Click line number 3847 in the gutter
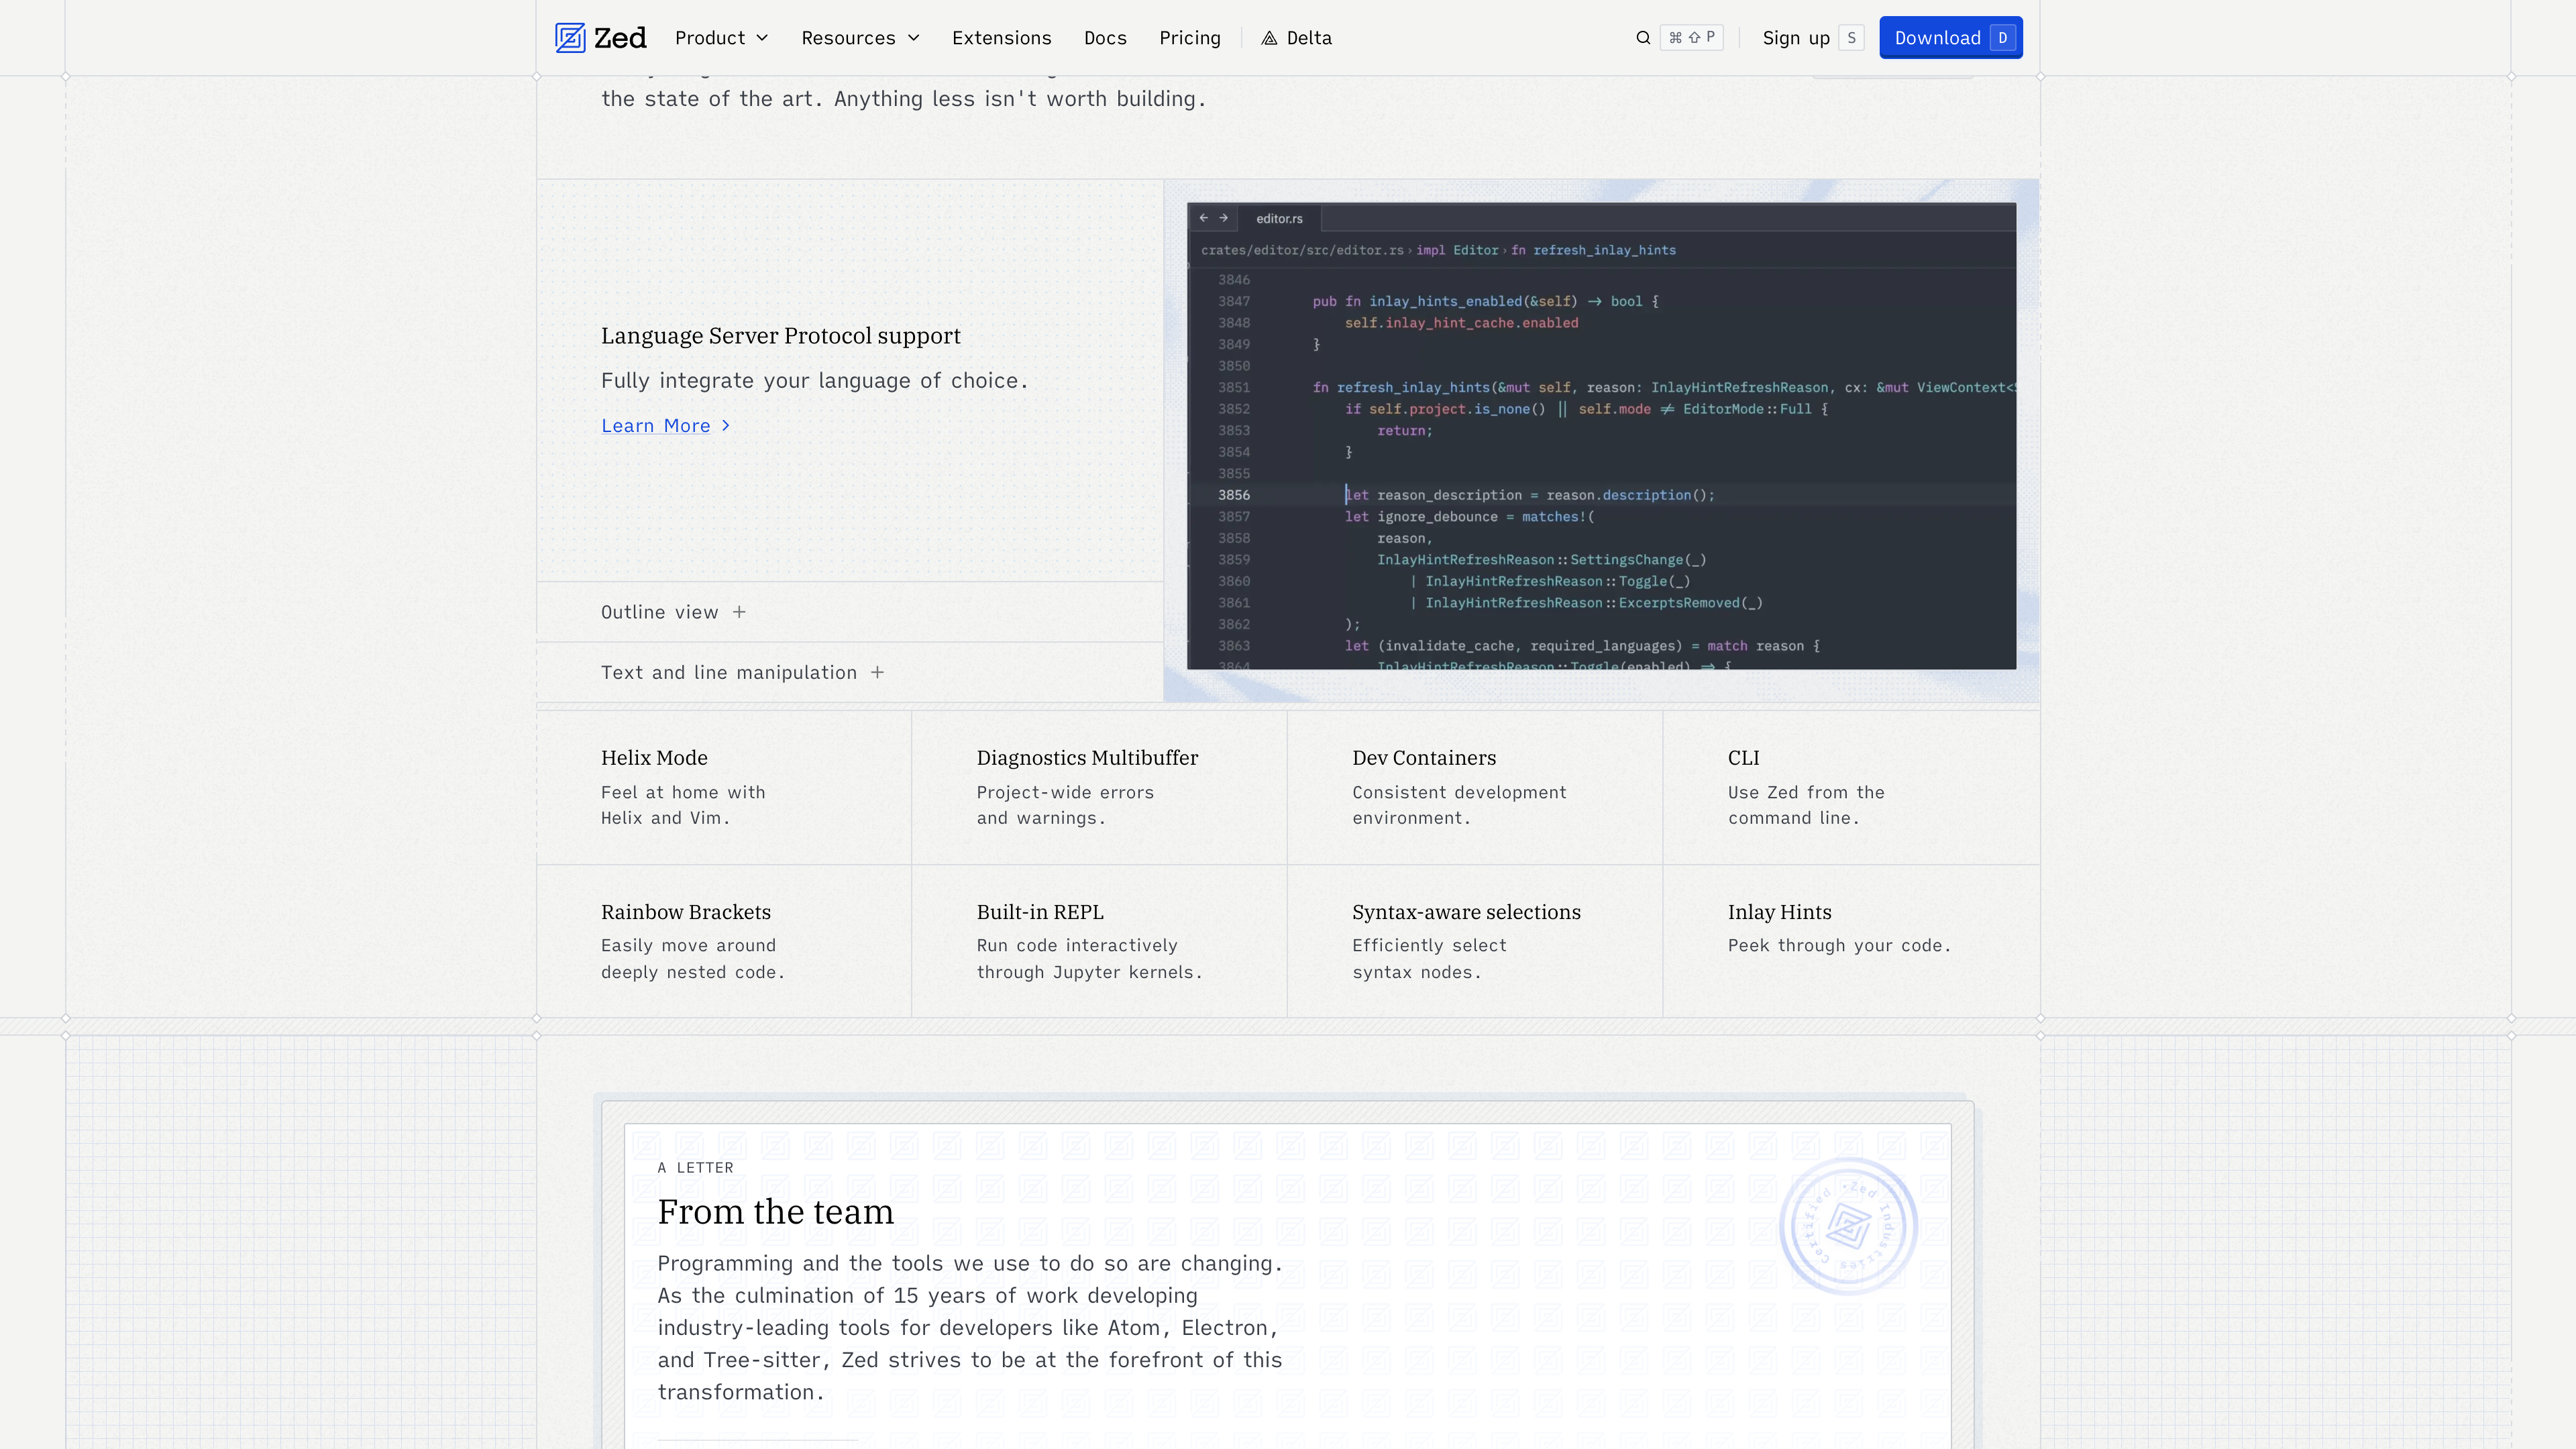The height and width of the screenshot is (1449, 2576). (1234, 301)
